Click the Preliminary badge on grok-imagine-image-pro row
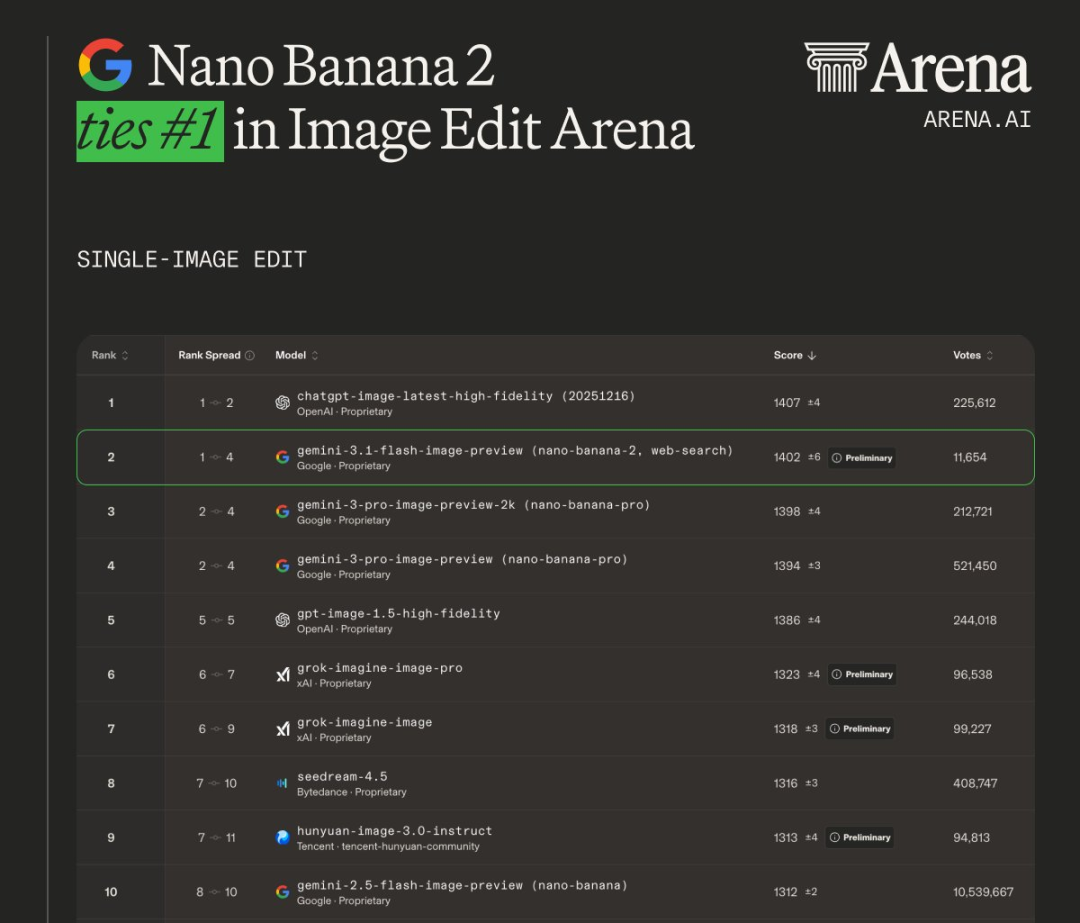Viewport: 1080px width, 923px height. click(862, 674)
